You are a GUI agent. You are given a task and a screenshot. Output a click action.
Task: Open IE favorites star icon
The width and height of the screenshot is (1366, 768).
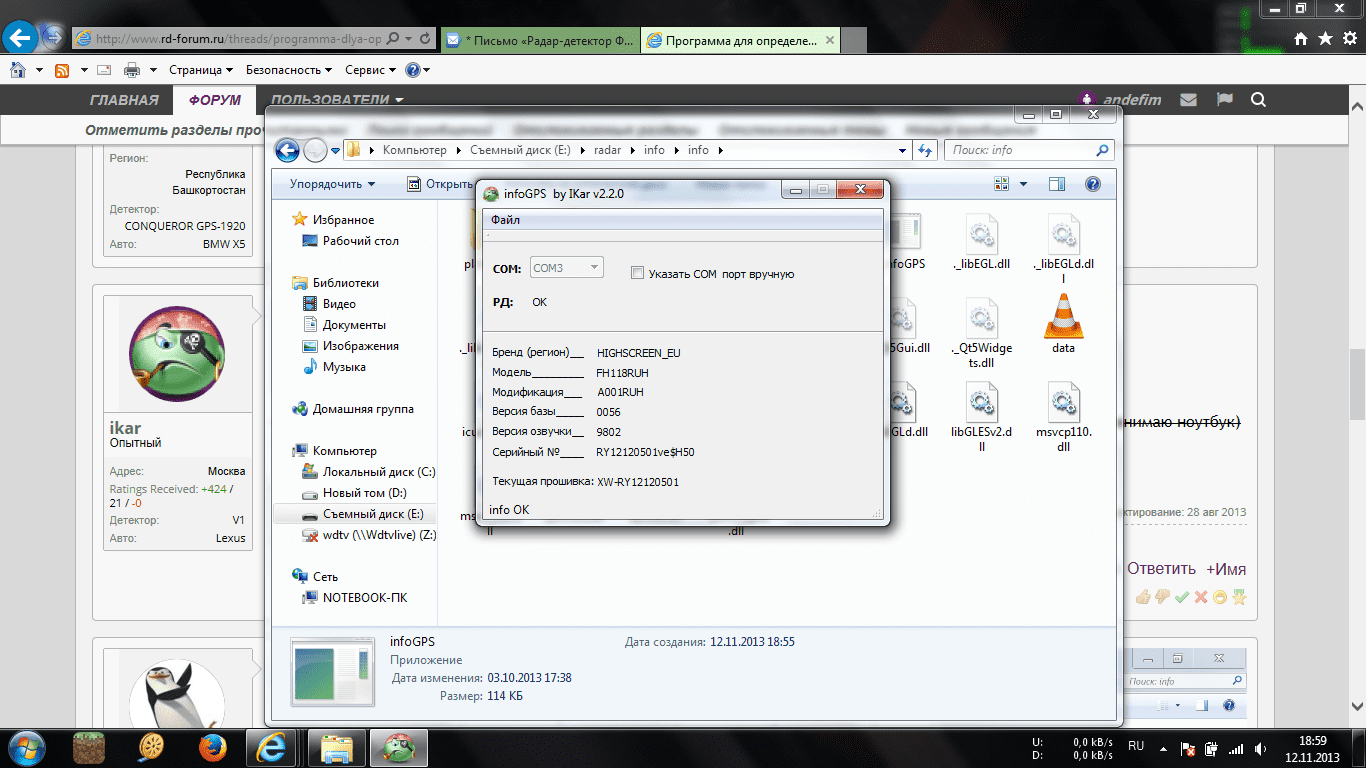point(1325,39)
